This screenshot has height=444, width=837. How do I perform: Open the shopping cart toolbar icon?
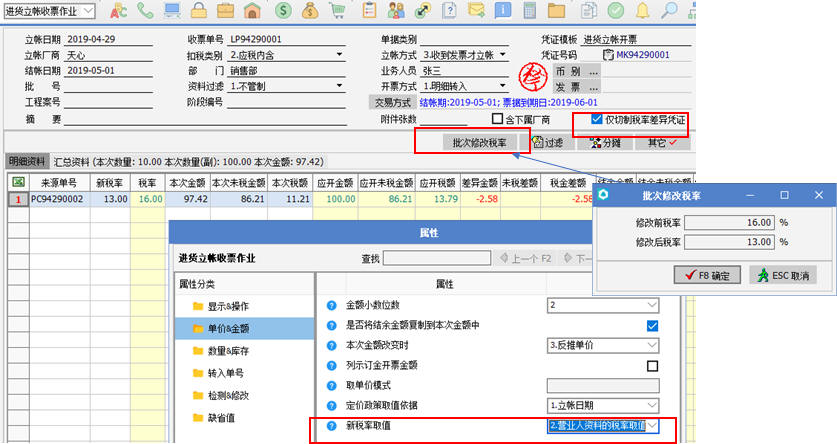tap(337, 11)
